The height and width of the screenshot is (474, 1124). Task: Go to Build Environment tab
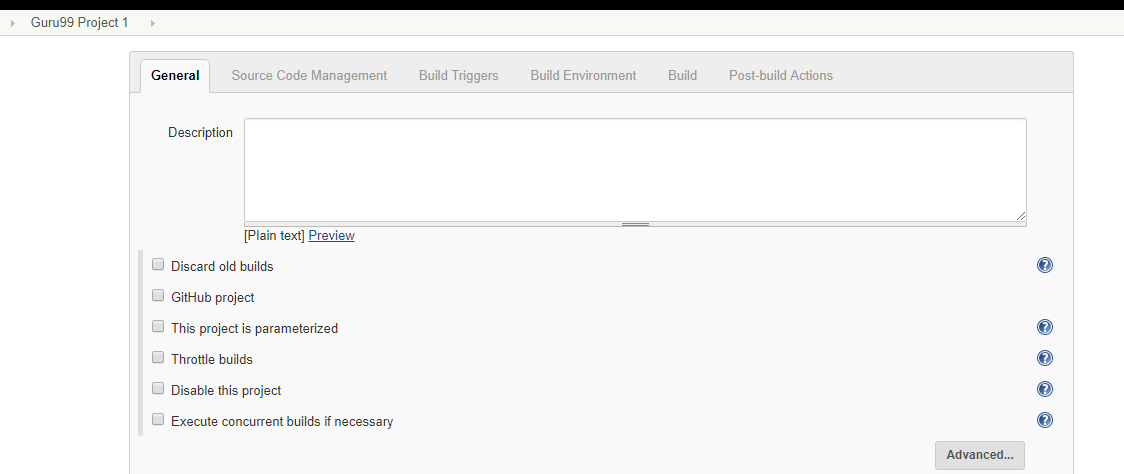click(583, 75)
